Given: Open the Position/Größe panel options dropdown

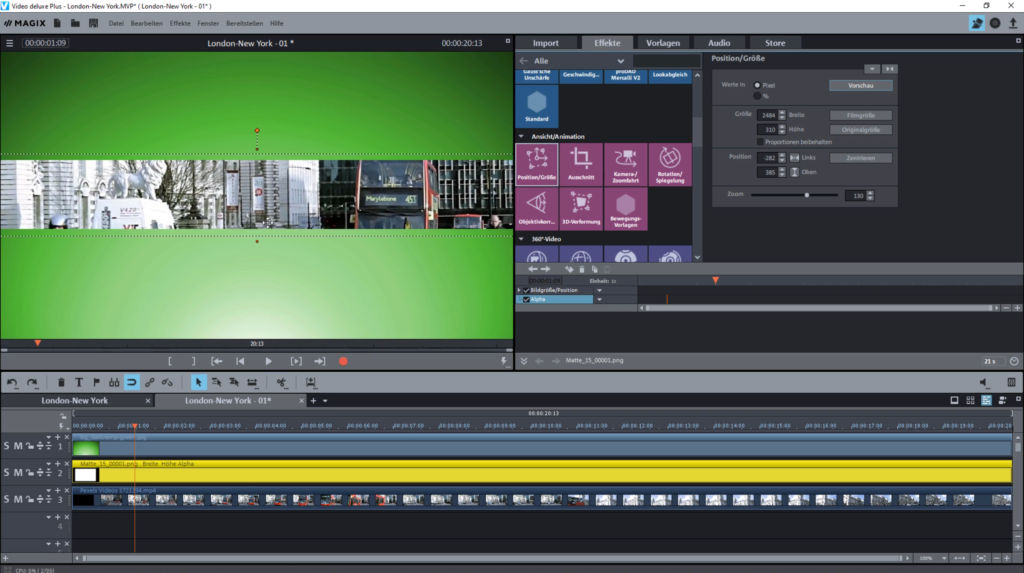Looking at the screenshot, I should (872, 69).
